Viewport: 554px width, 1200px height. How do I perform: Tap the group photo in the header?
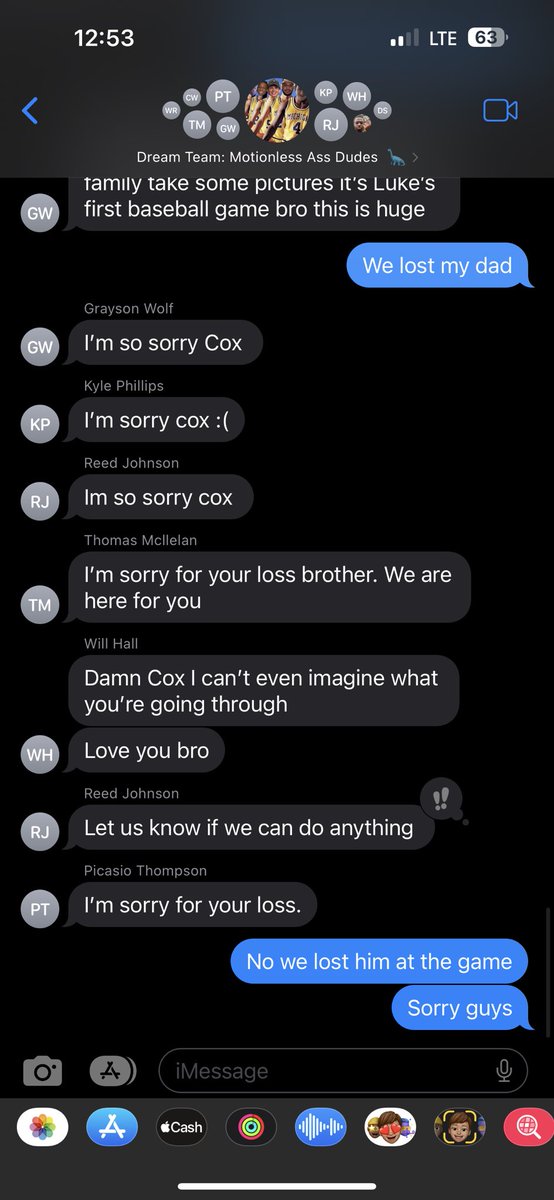(277, 110)
